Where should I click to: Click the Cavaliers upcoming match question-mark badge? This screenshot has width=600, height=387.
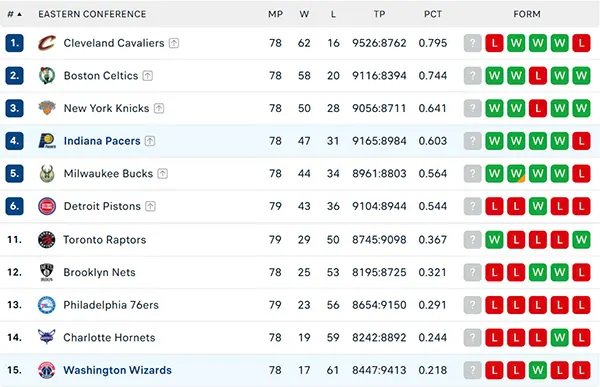point(473,43)
